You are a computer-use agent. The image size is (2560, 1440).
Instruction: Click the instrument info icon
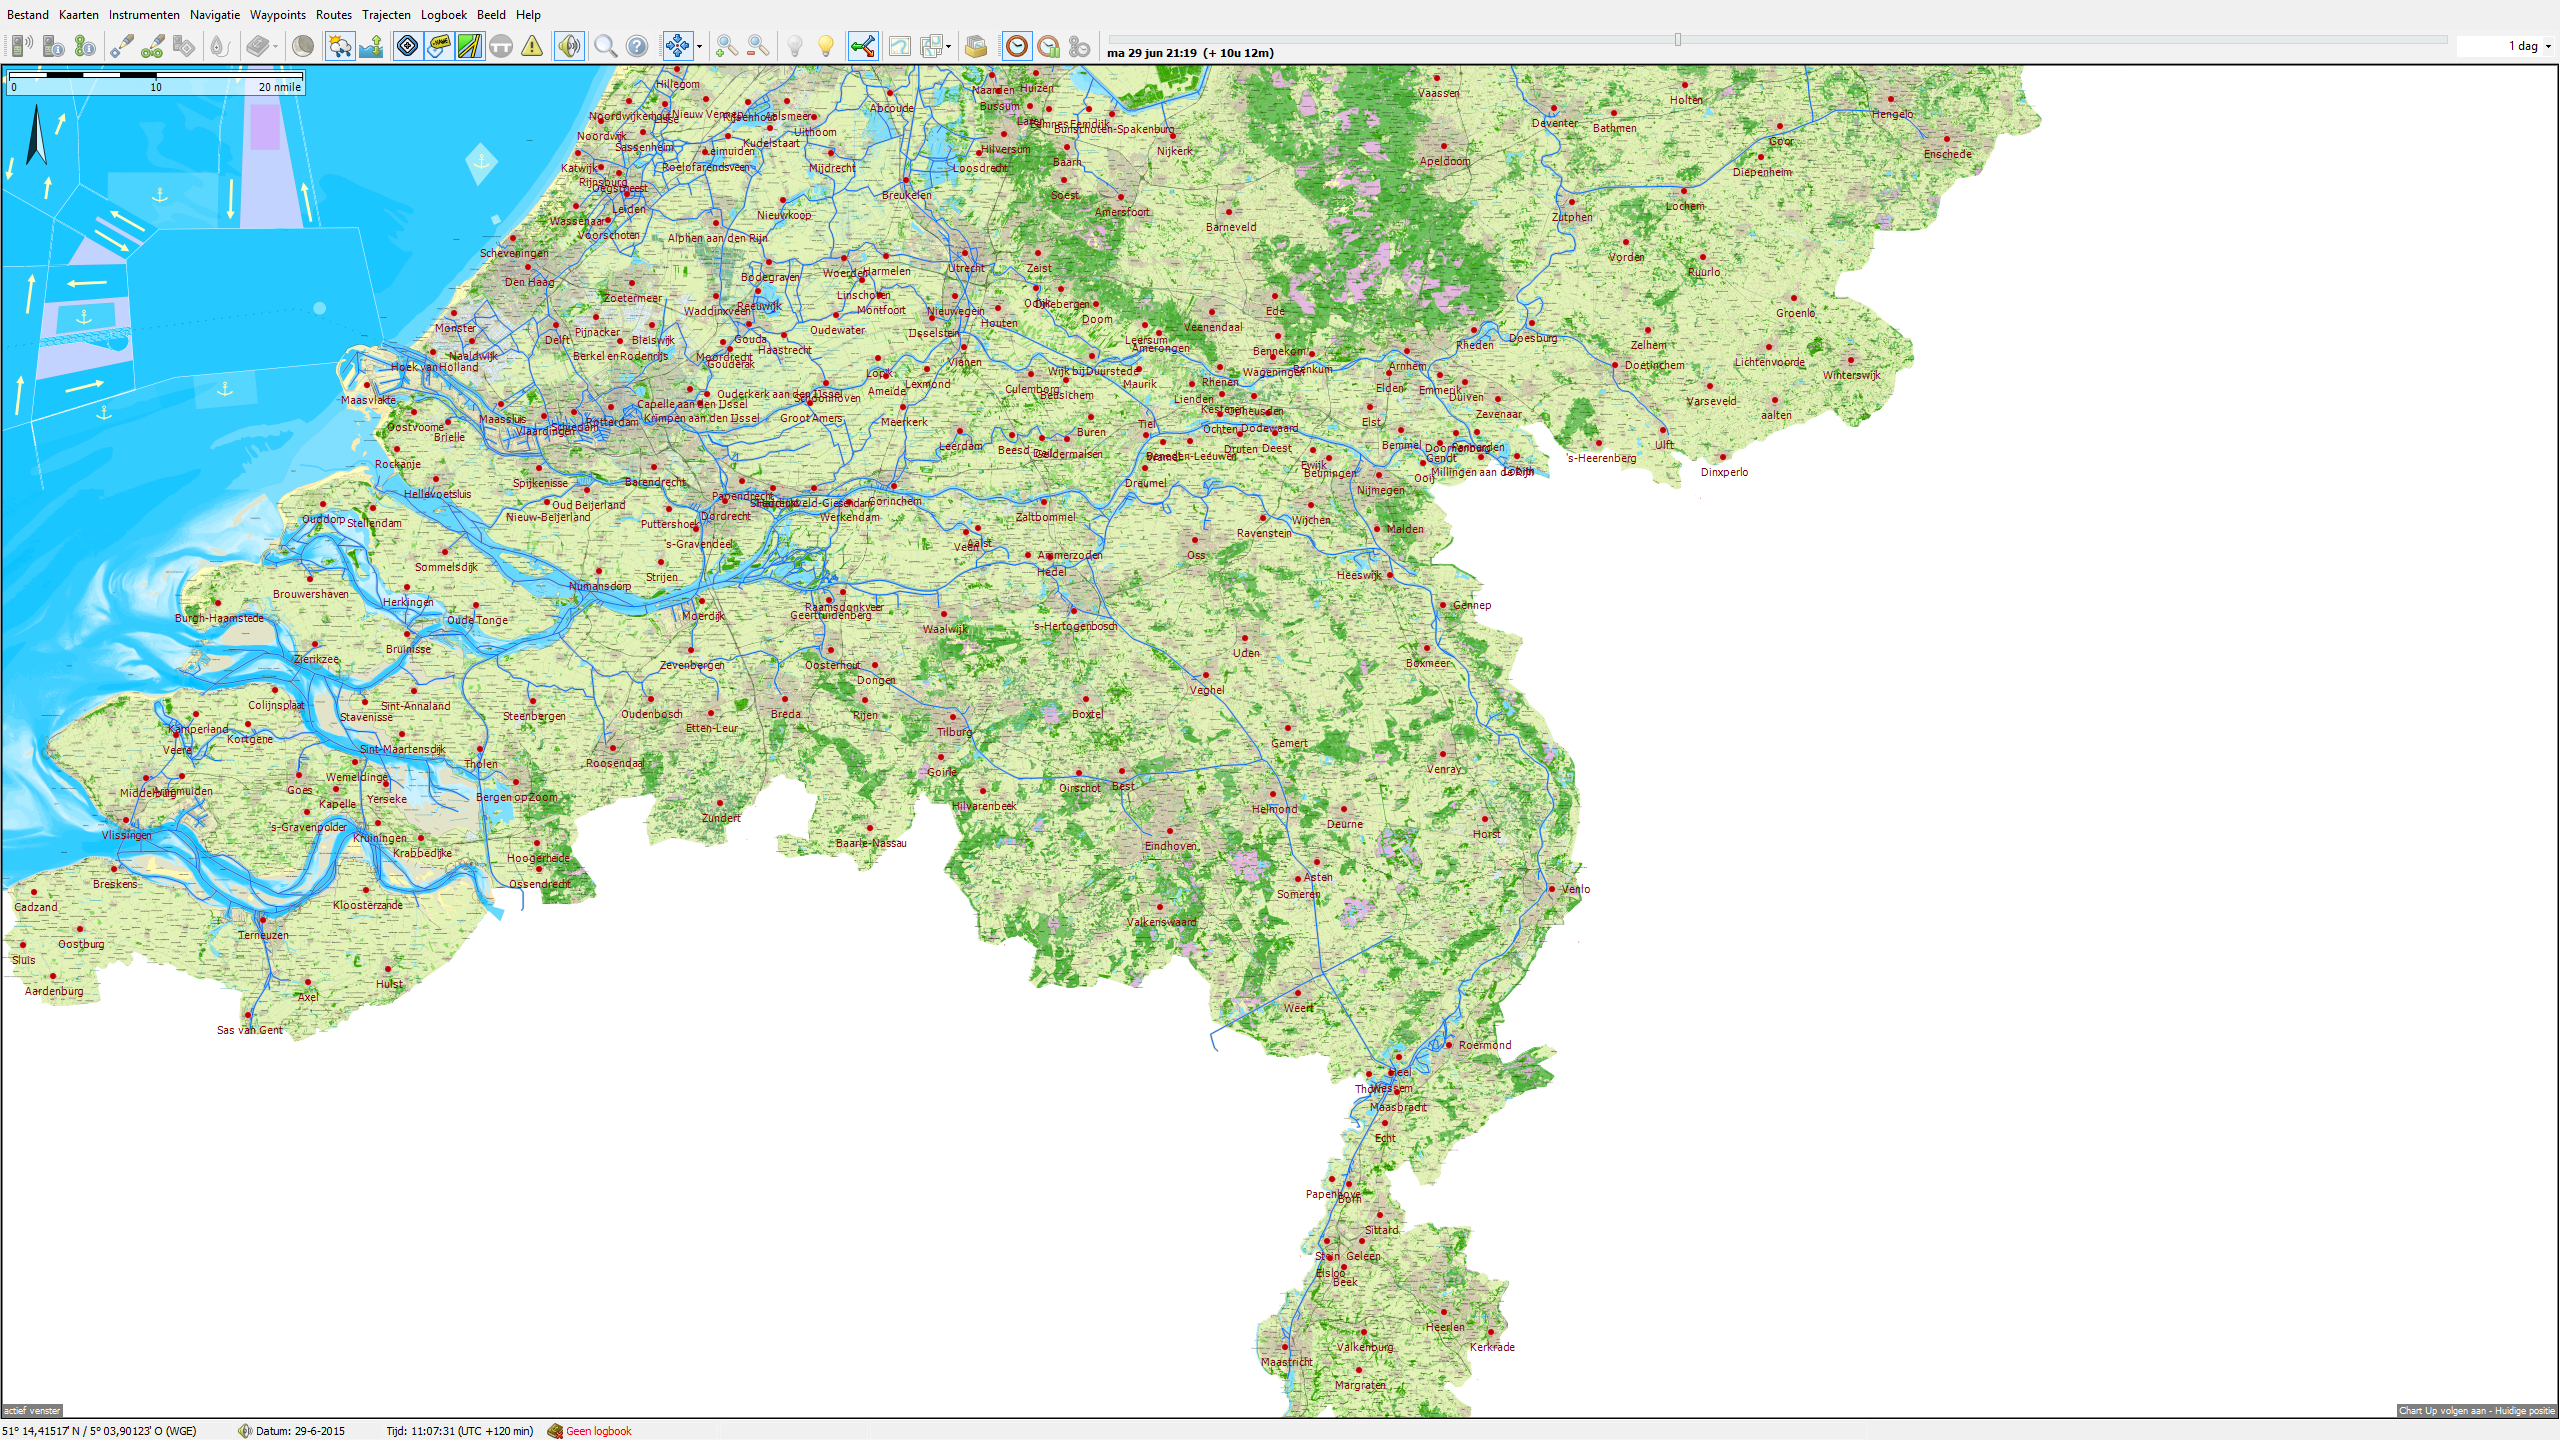pos(54,46)
